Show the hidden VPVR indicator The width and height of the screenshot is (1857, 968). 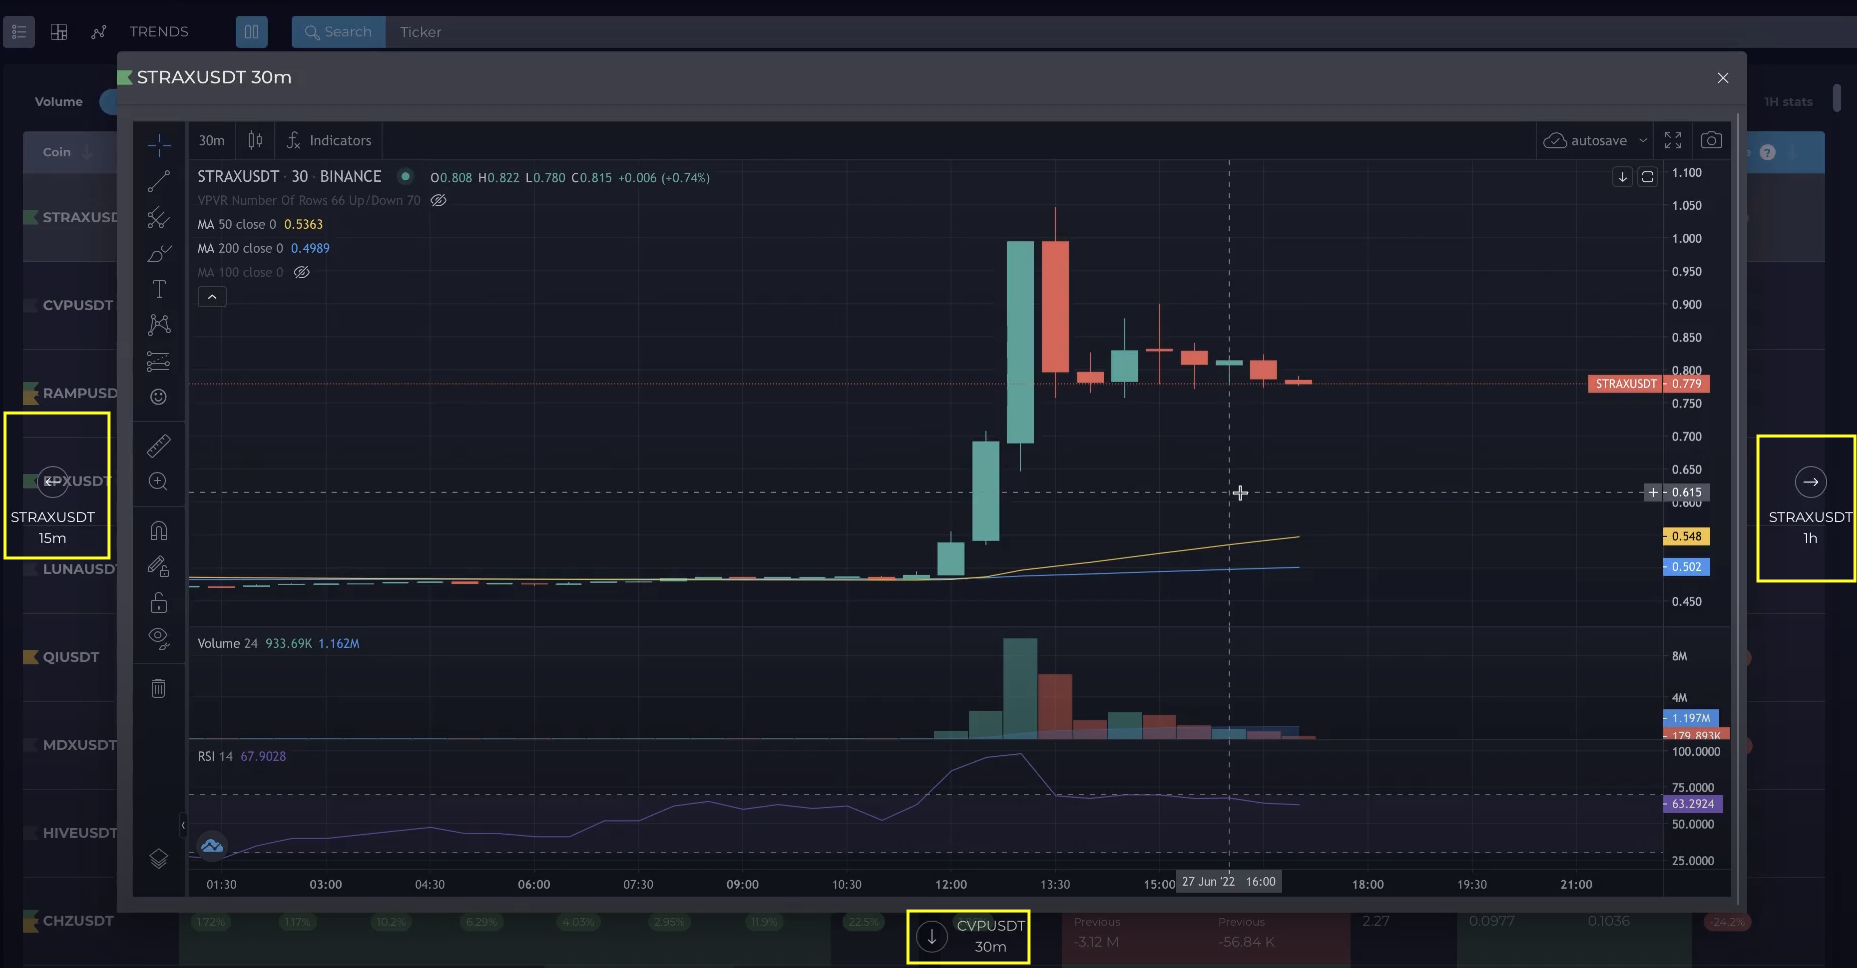(438, 200)
